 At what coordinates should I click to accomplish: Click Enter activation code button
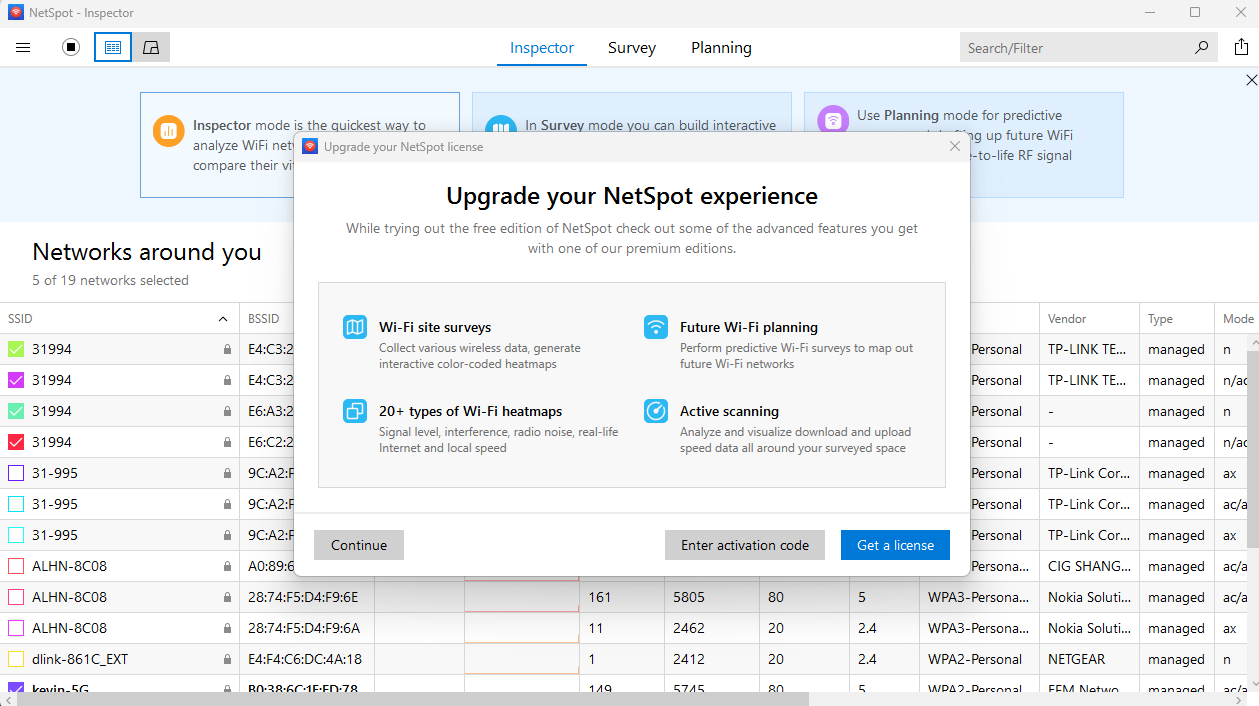coord(745,545)
